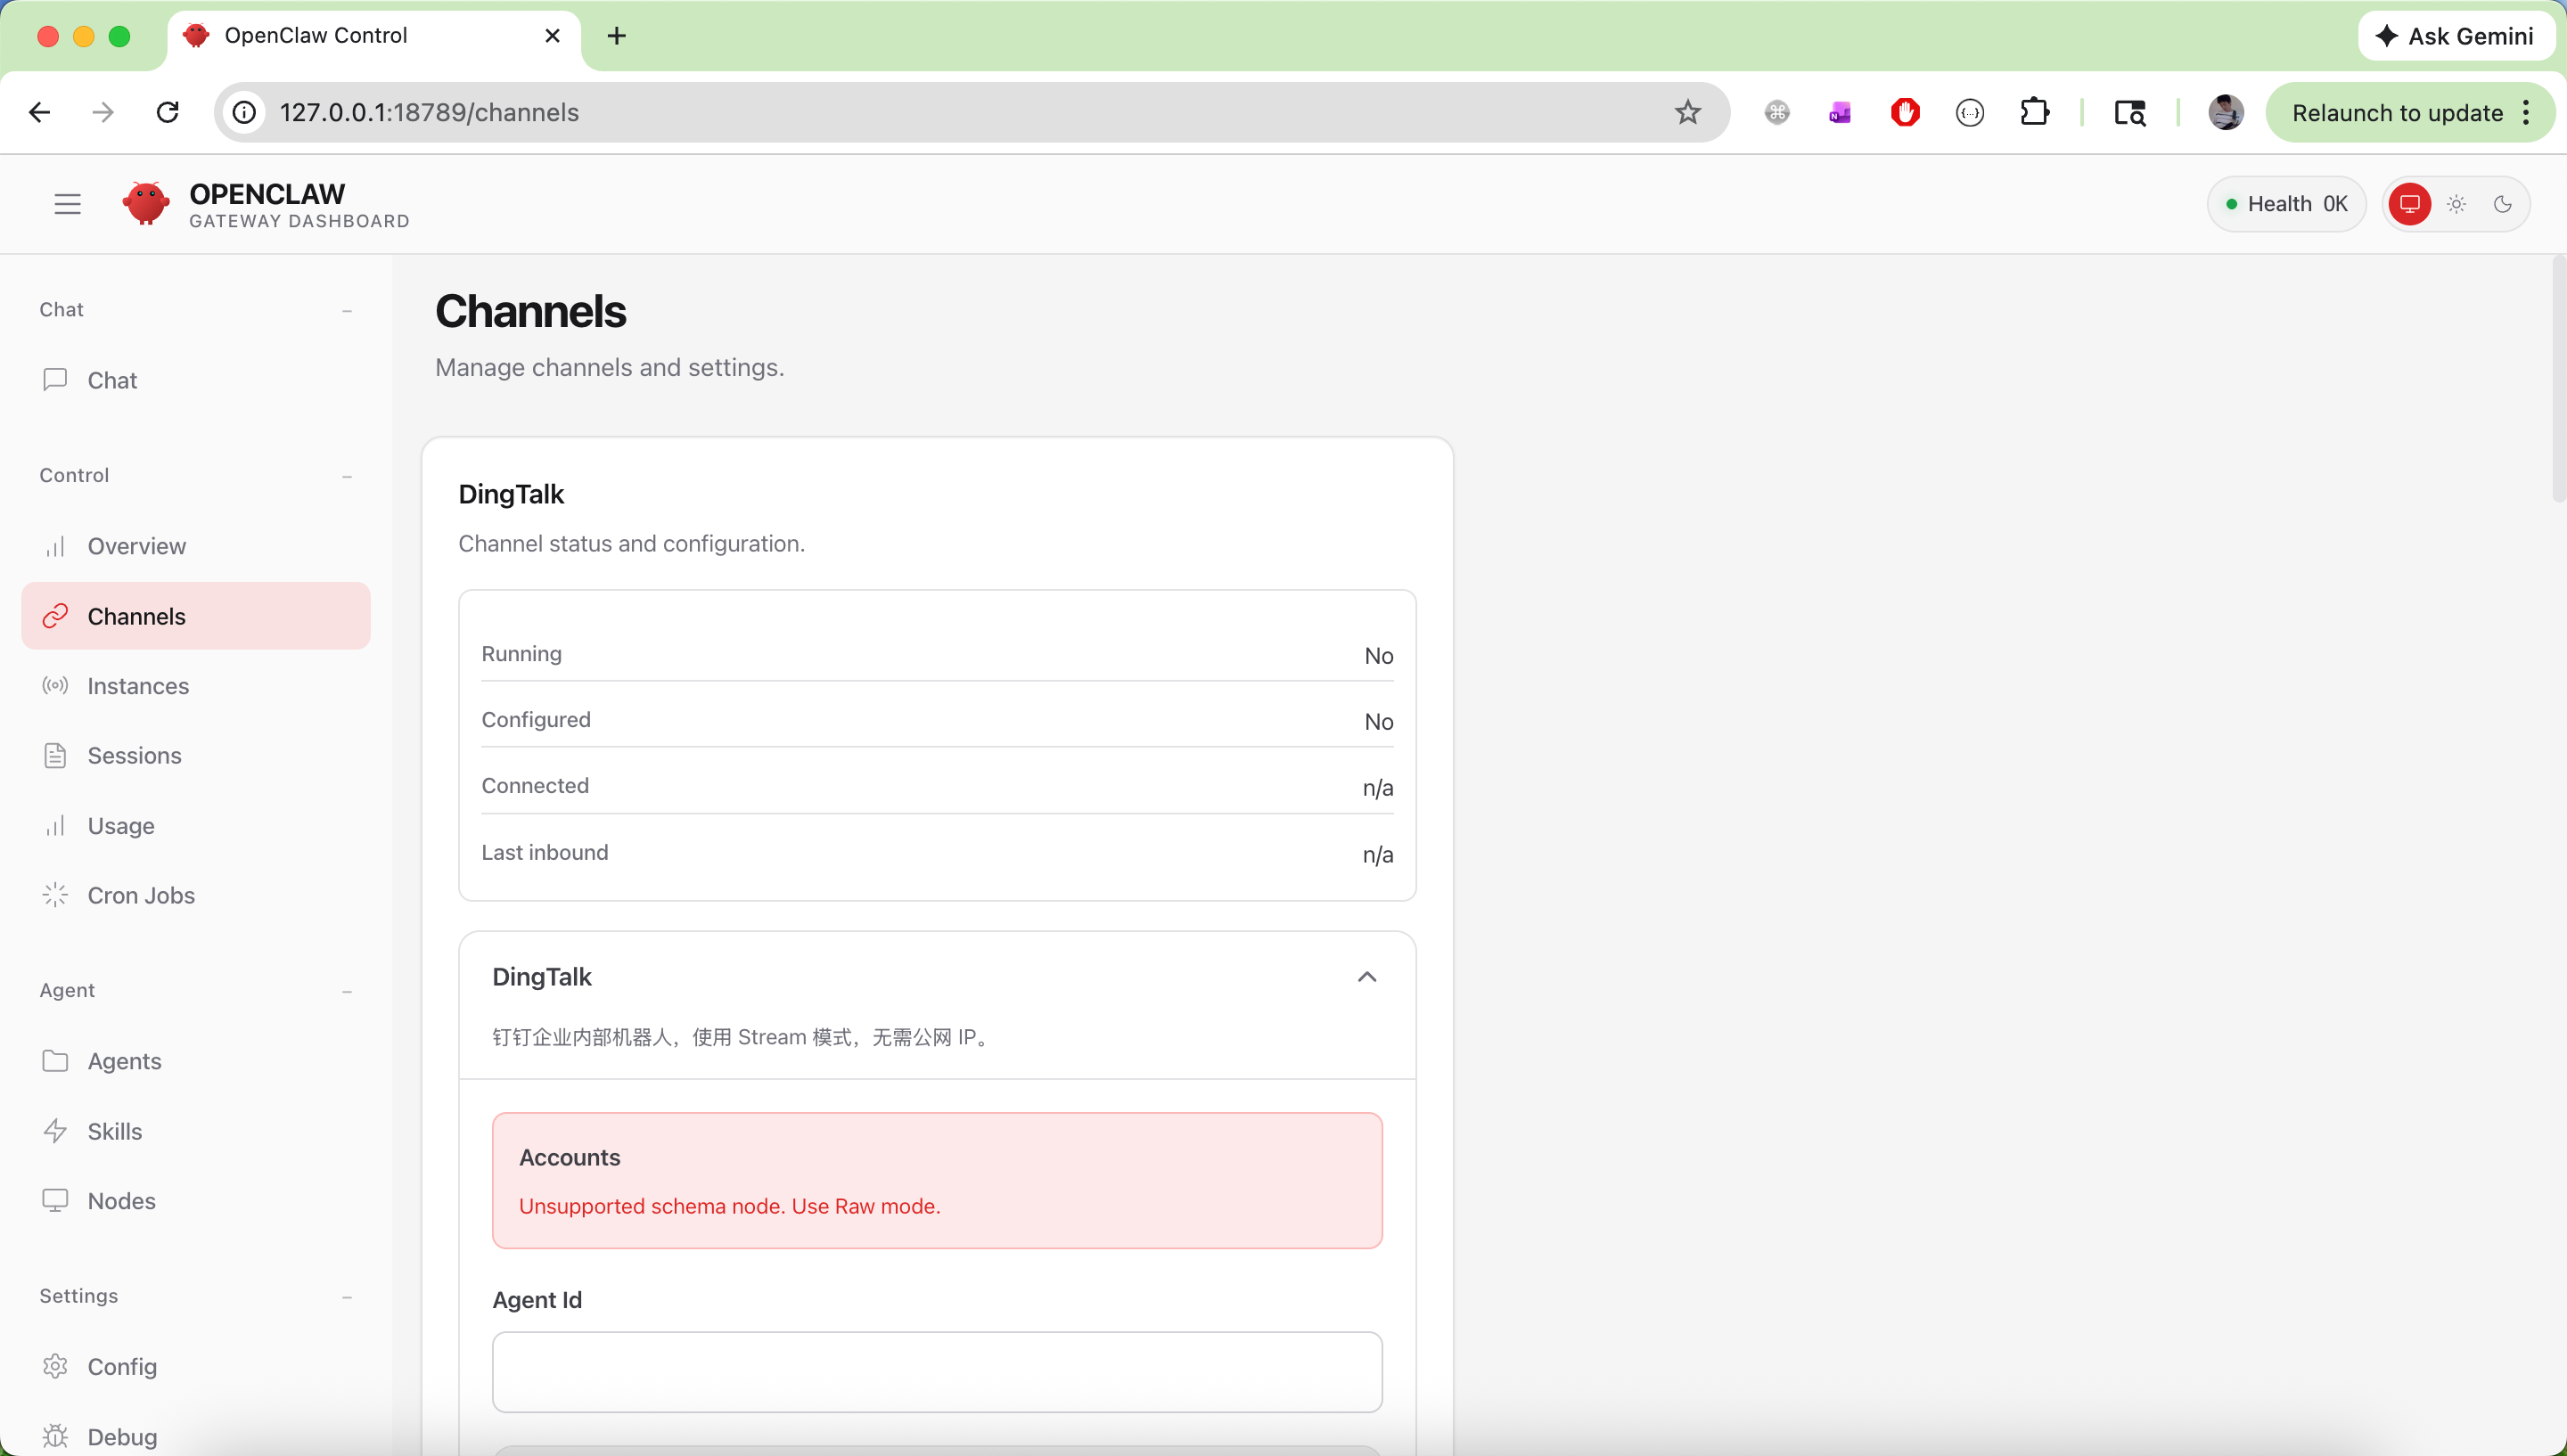This screenshot has height=1456, width=2567.
Task: Go to Instances in sidebar
Action: [x=138, y=686]
